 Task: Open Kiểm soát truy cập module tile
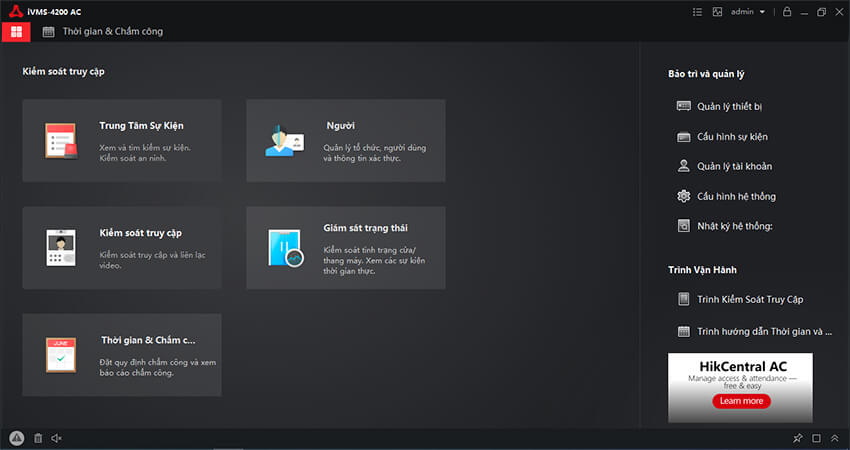click(x=121, y=248)
